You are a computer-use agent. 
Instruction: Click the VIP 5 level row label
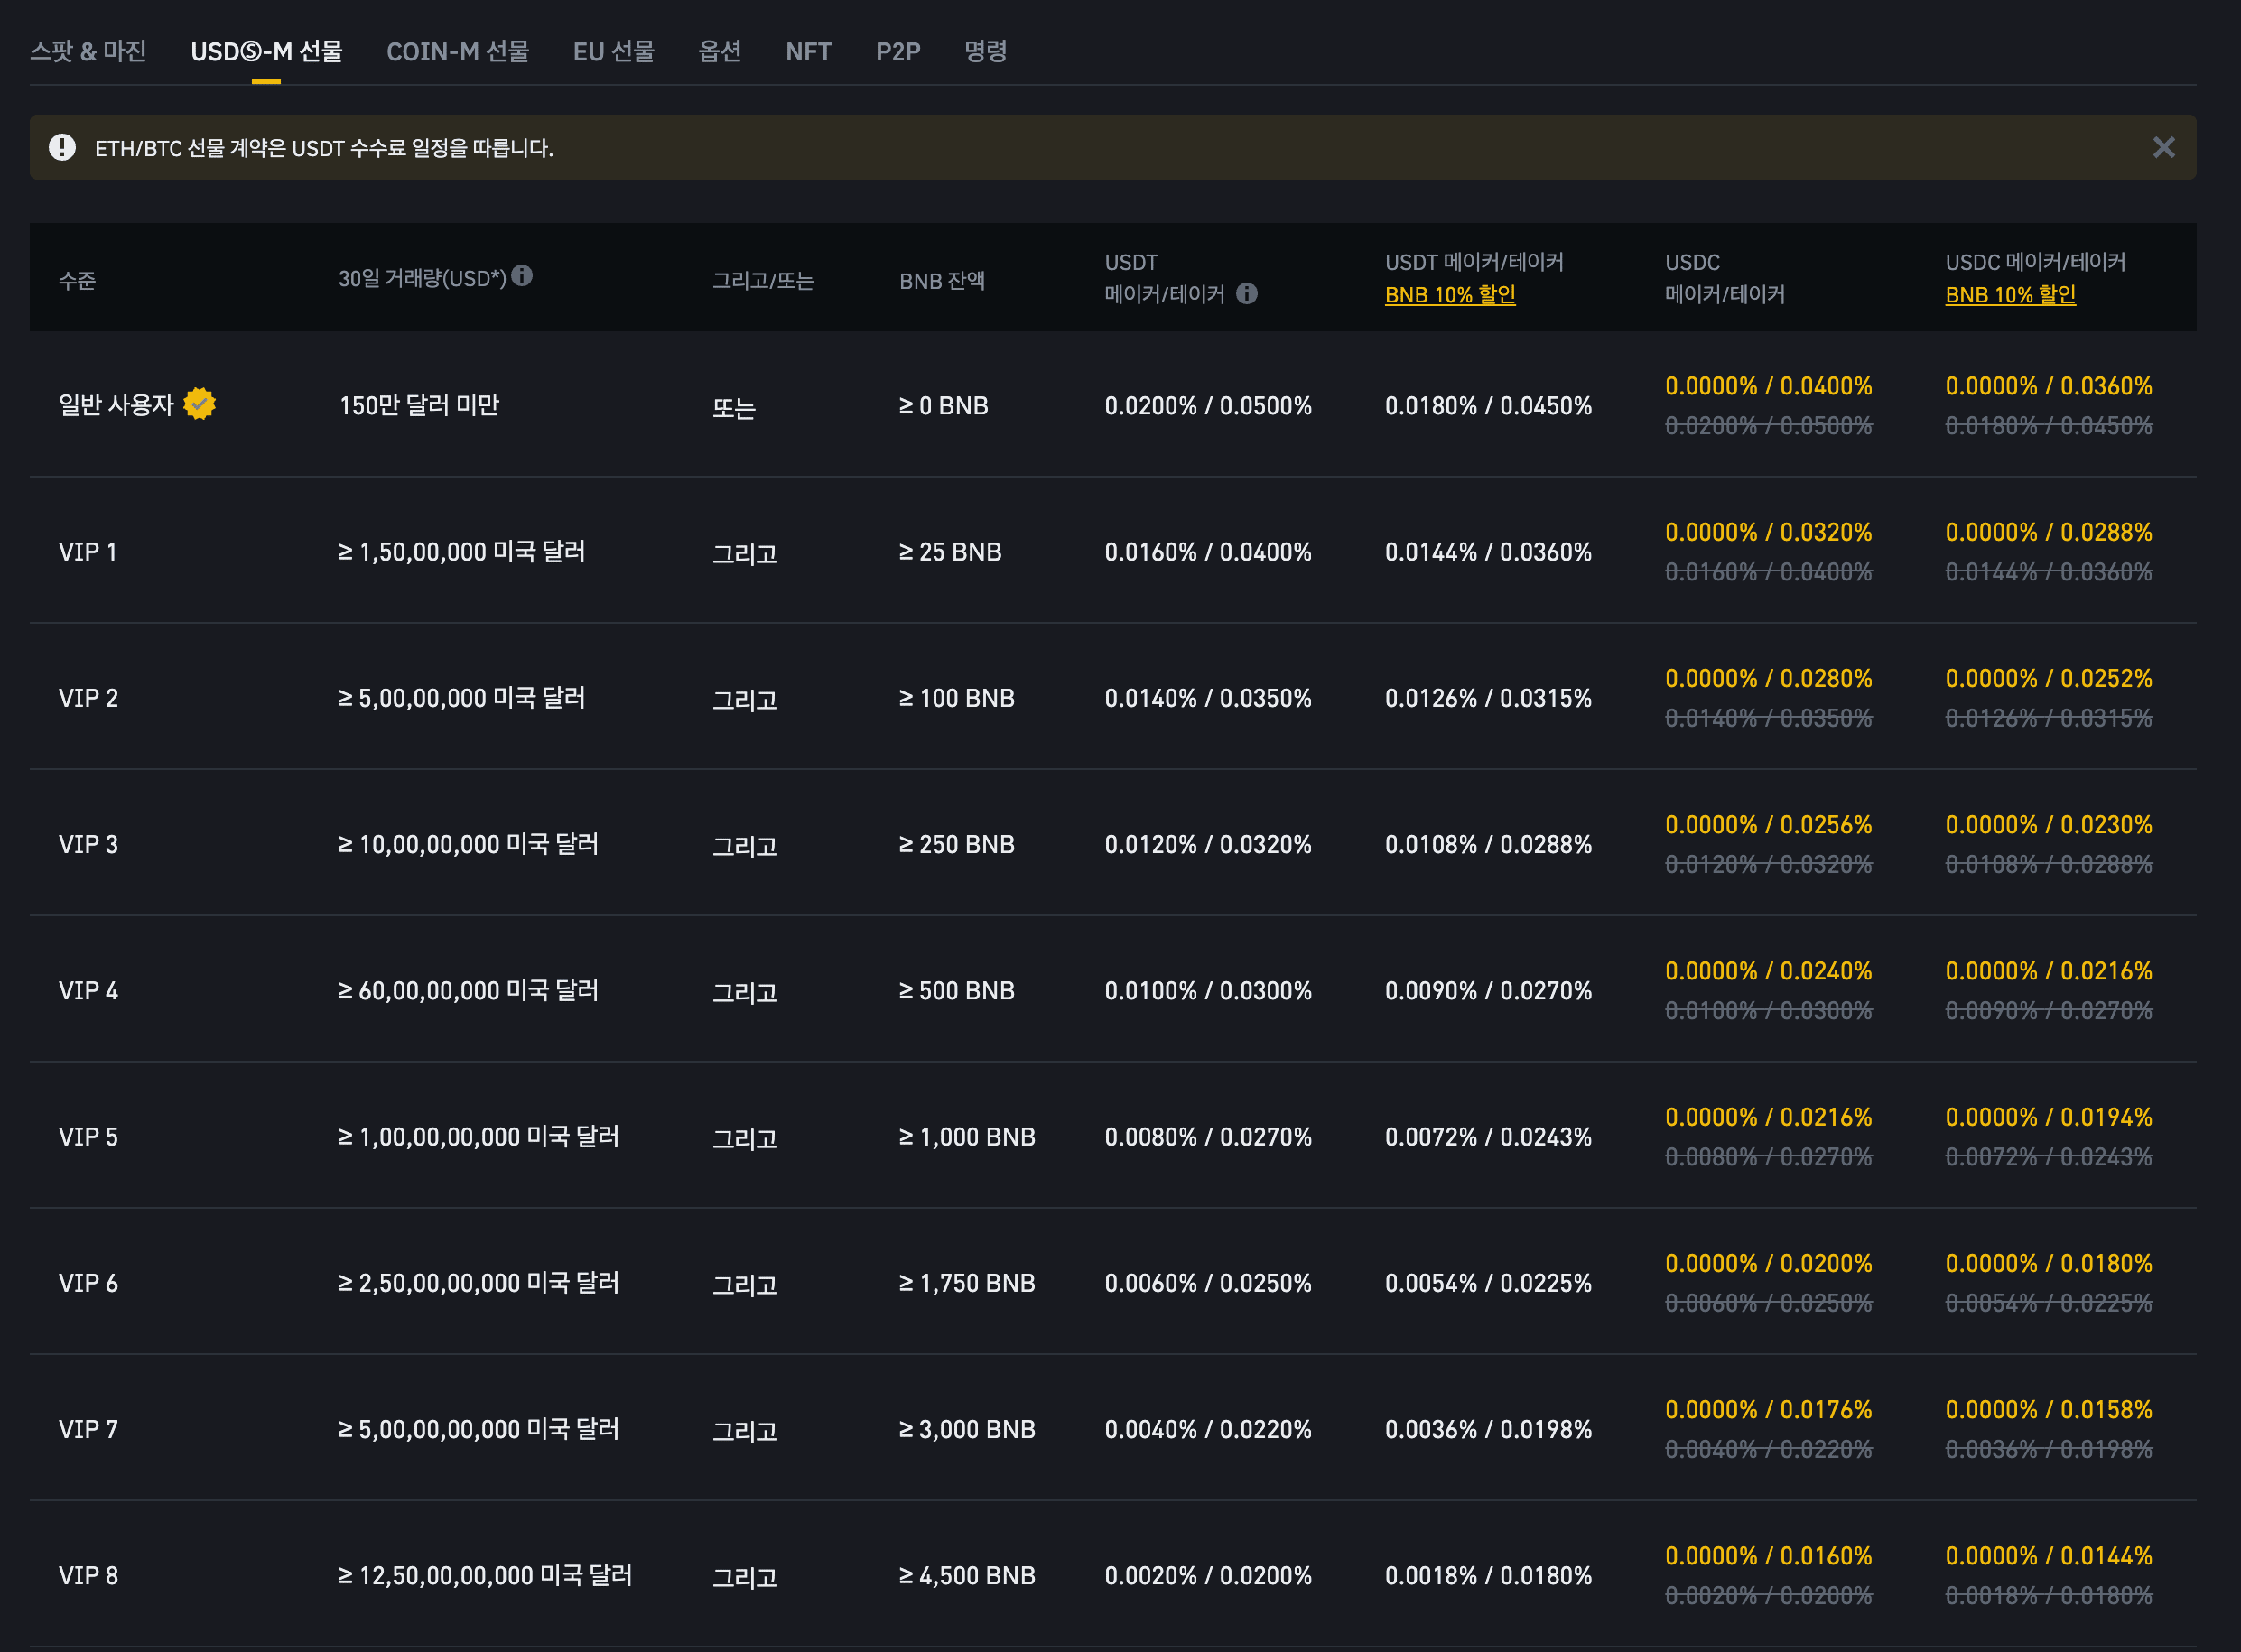pyautogui.click(x=88, y=1137)
